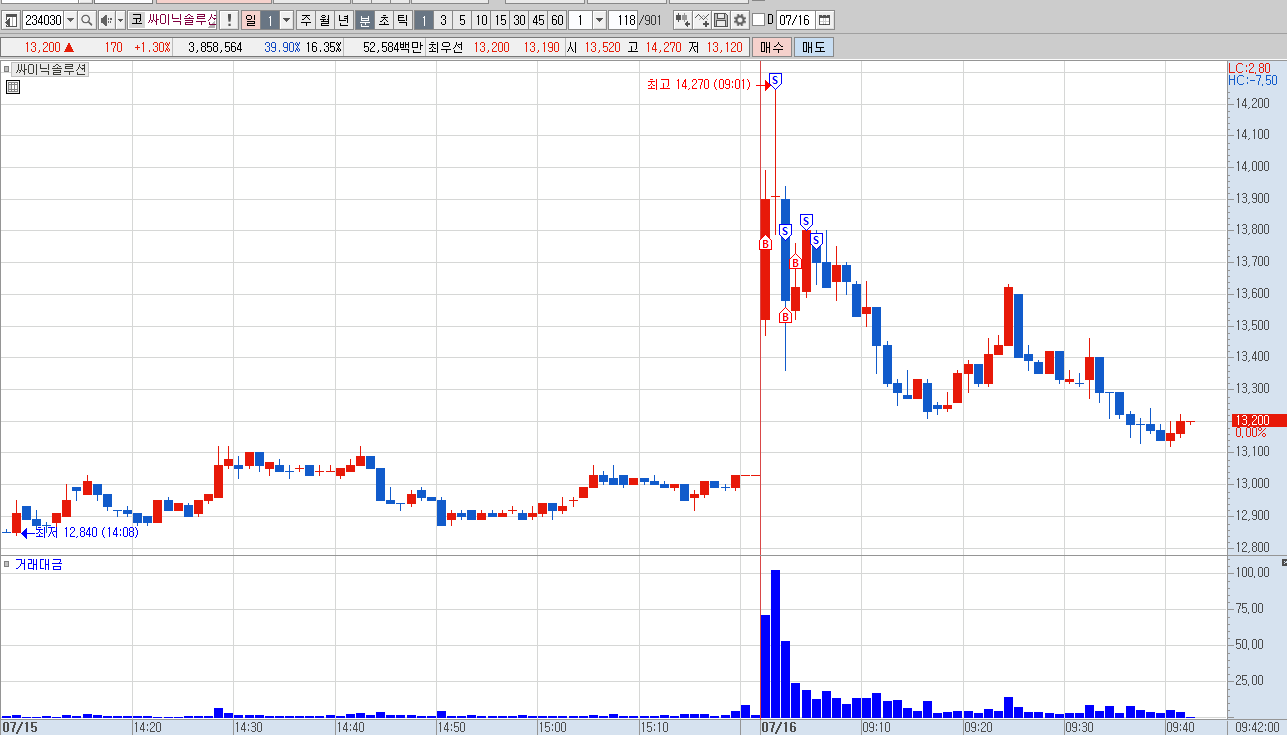Select the 분 (minute) chart mode
The width and height of the screenshot is (1287, 735).
click(365, 20)
